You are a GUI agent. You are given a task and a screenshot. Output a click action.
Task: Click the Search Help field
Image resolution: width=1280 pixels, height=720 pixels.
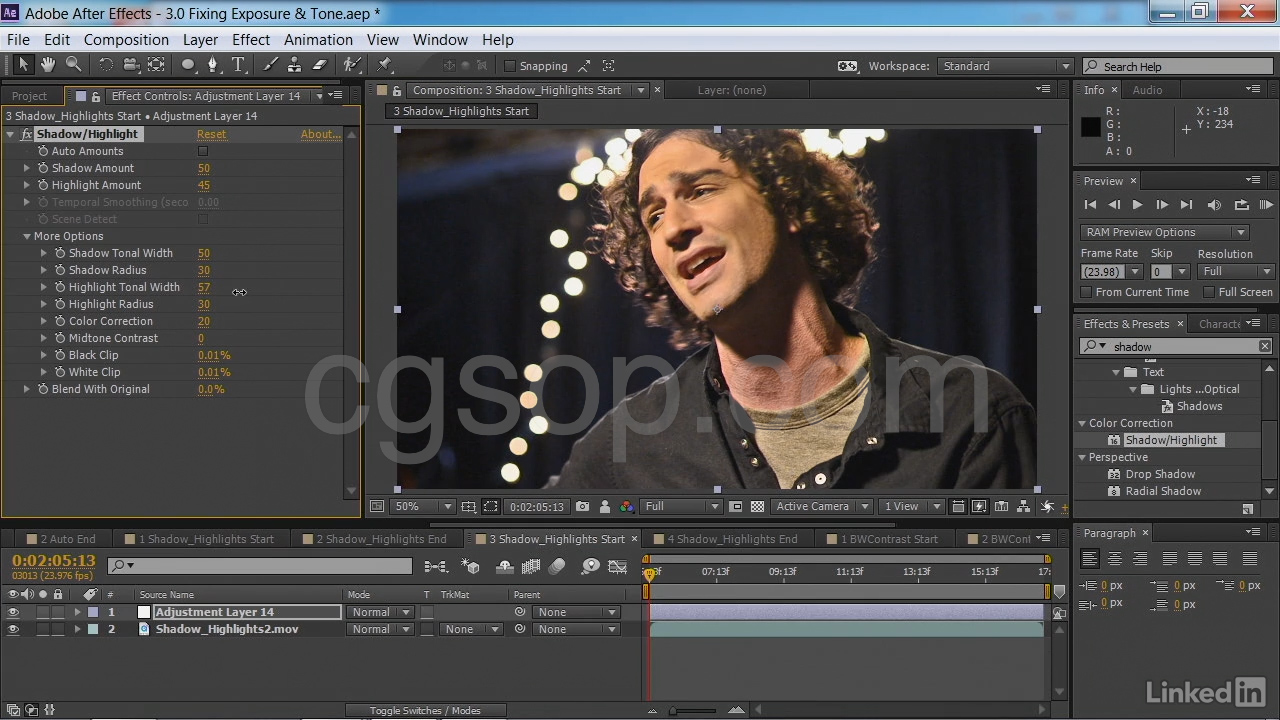click(1177, 66)
